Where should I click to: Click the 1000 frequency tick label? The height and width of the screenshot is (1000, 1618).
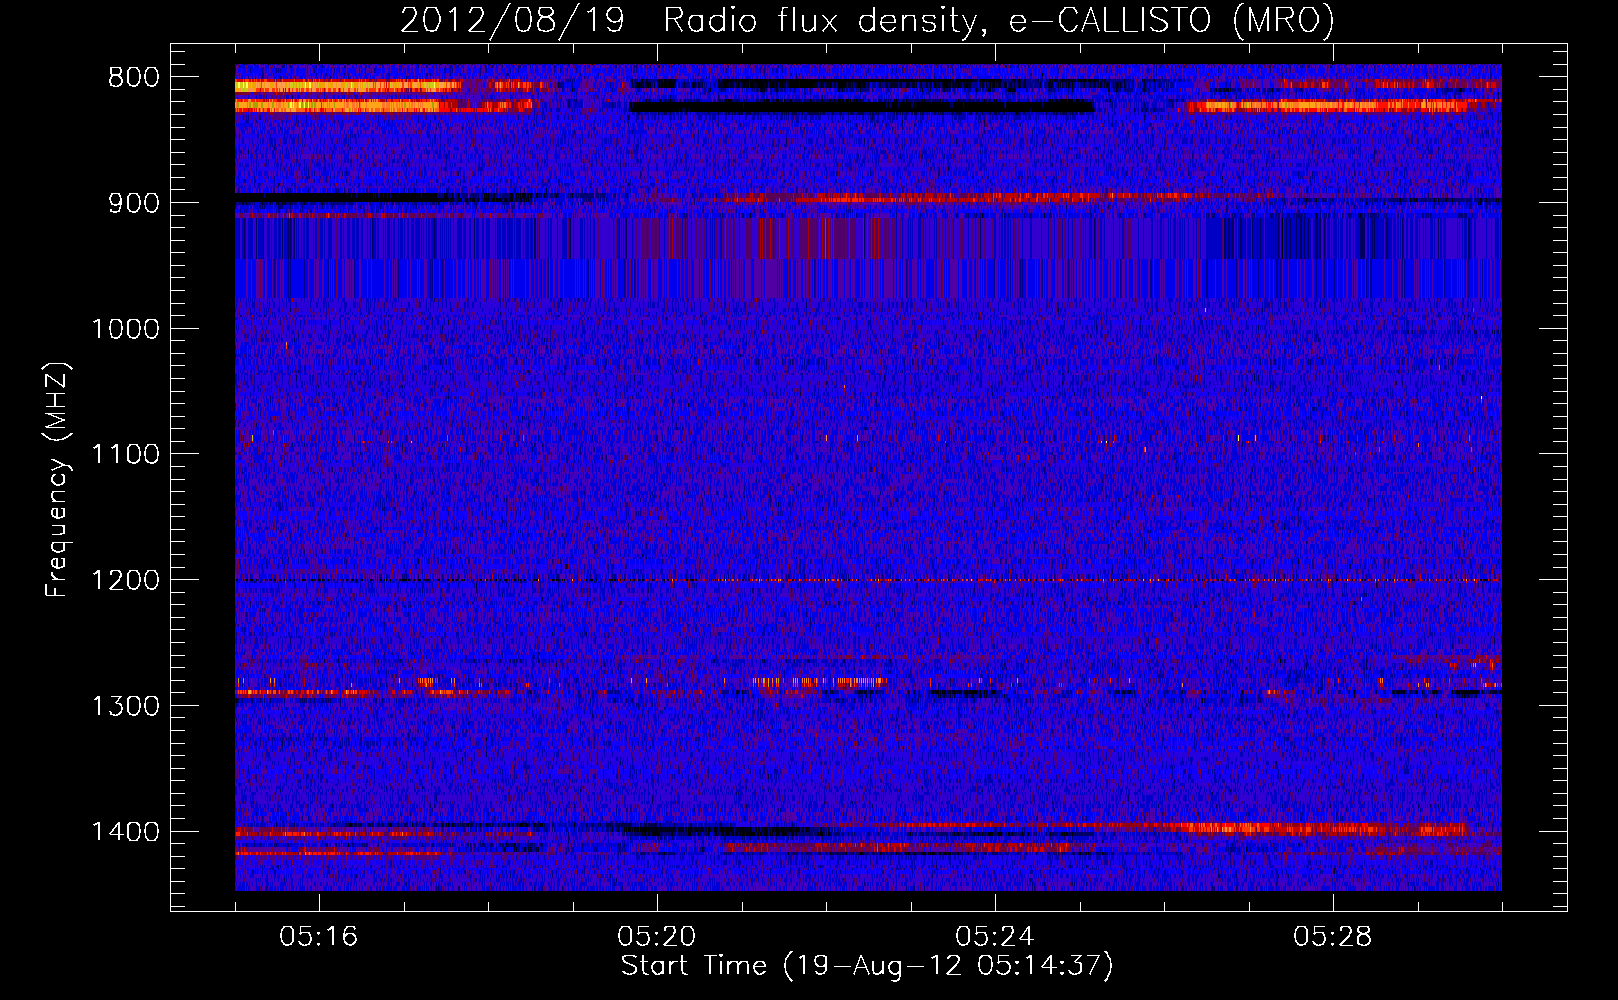(125, 329)
